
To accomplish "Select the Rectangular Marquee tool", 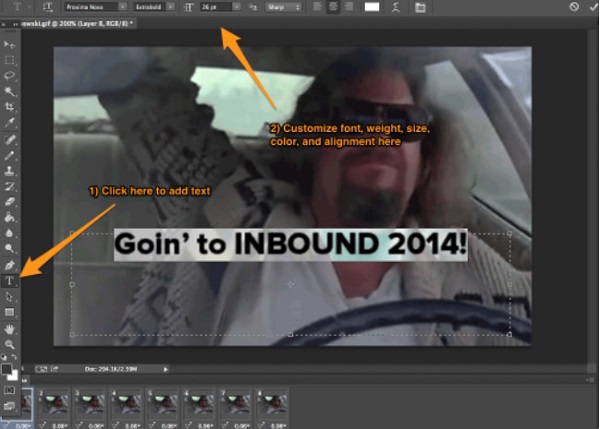I will click(9, 60).
